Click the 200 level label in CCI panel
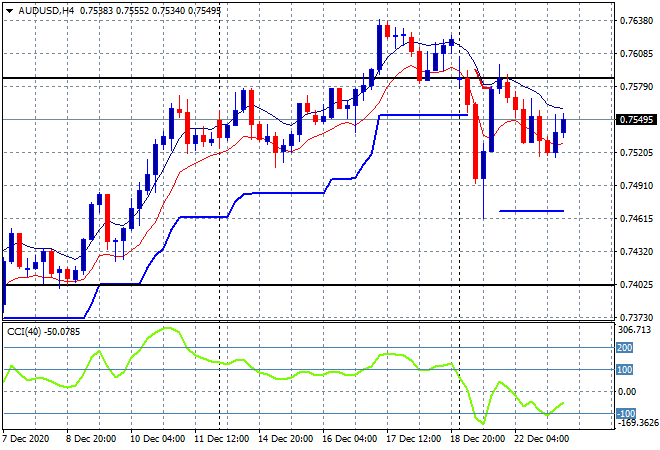Image resolution: width=660 pixels, height=450 pixels. coord(625,348)
